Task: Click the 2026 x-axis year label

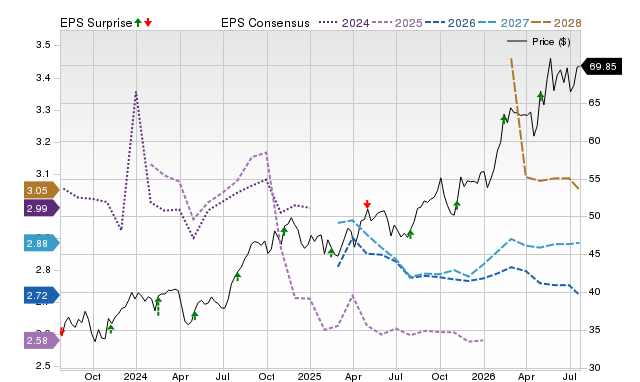Action: [x=484, y=376]
